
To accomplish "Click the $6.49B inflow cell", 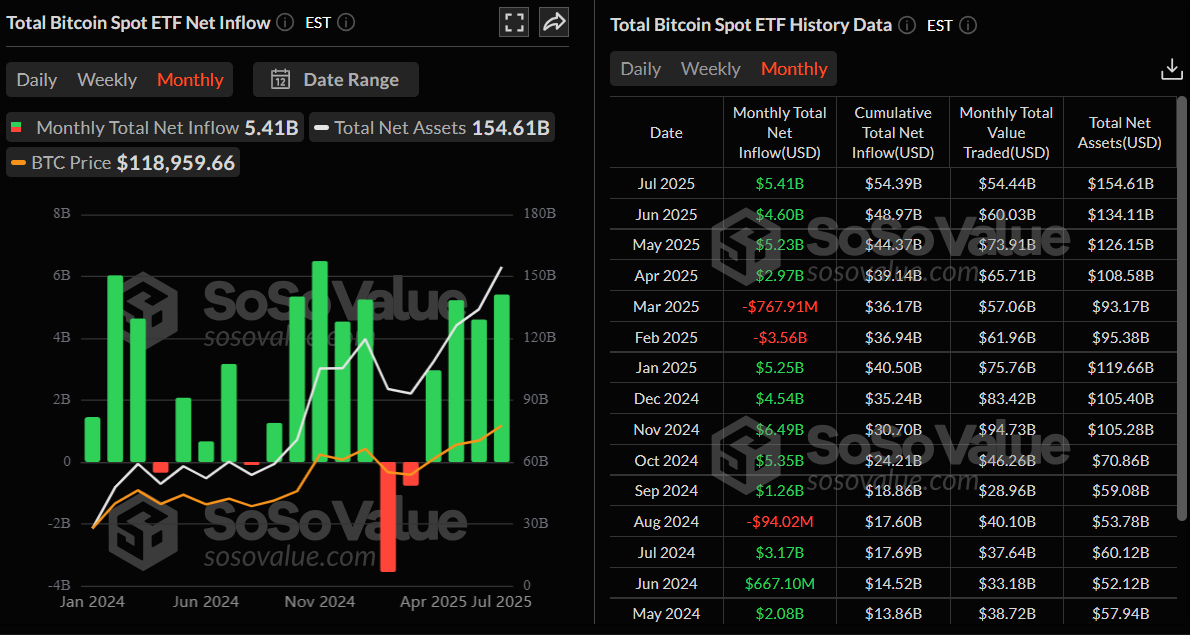I will (x=779, y=430).
